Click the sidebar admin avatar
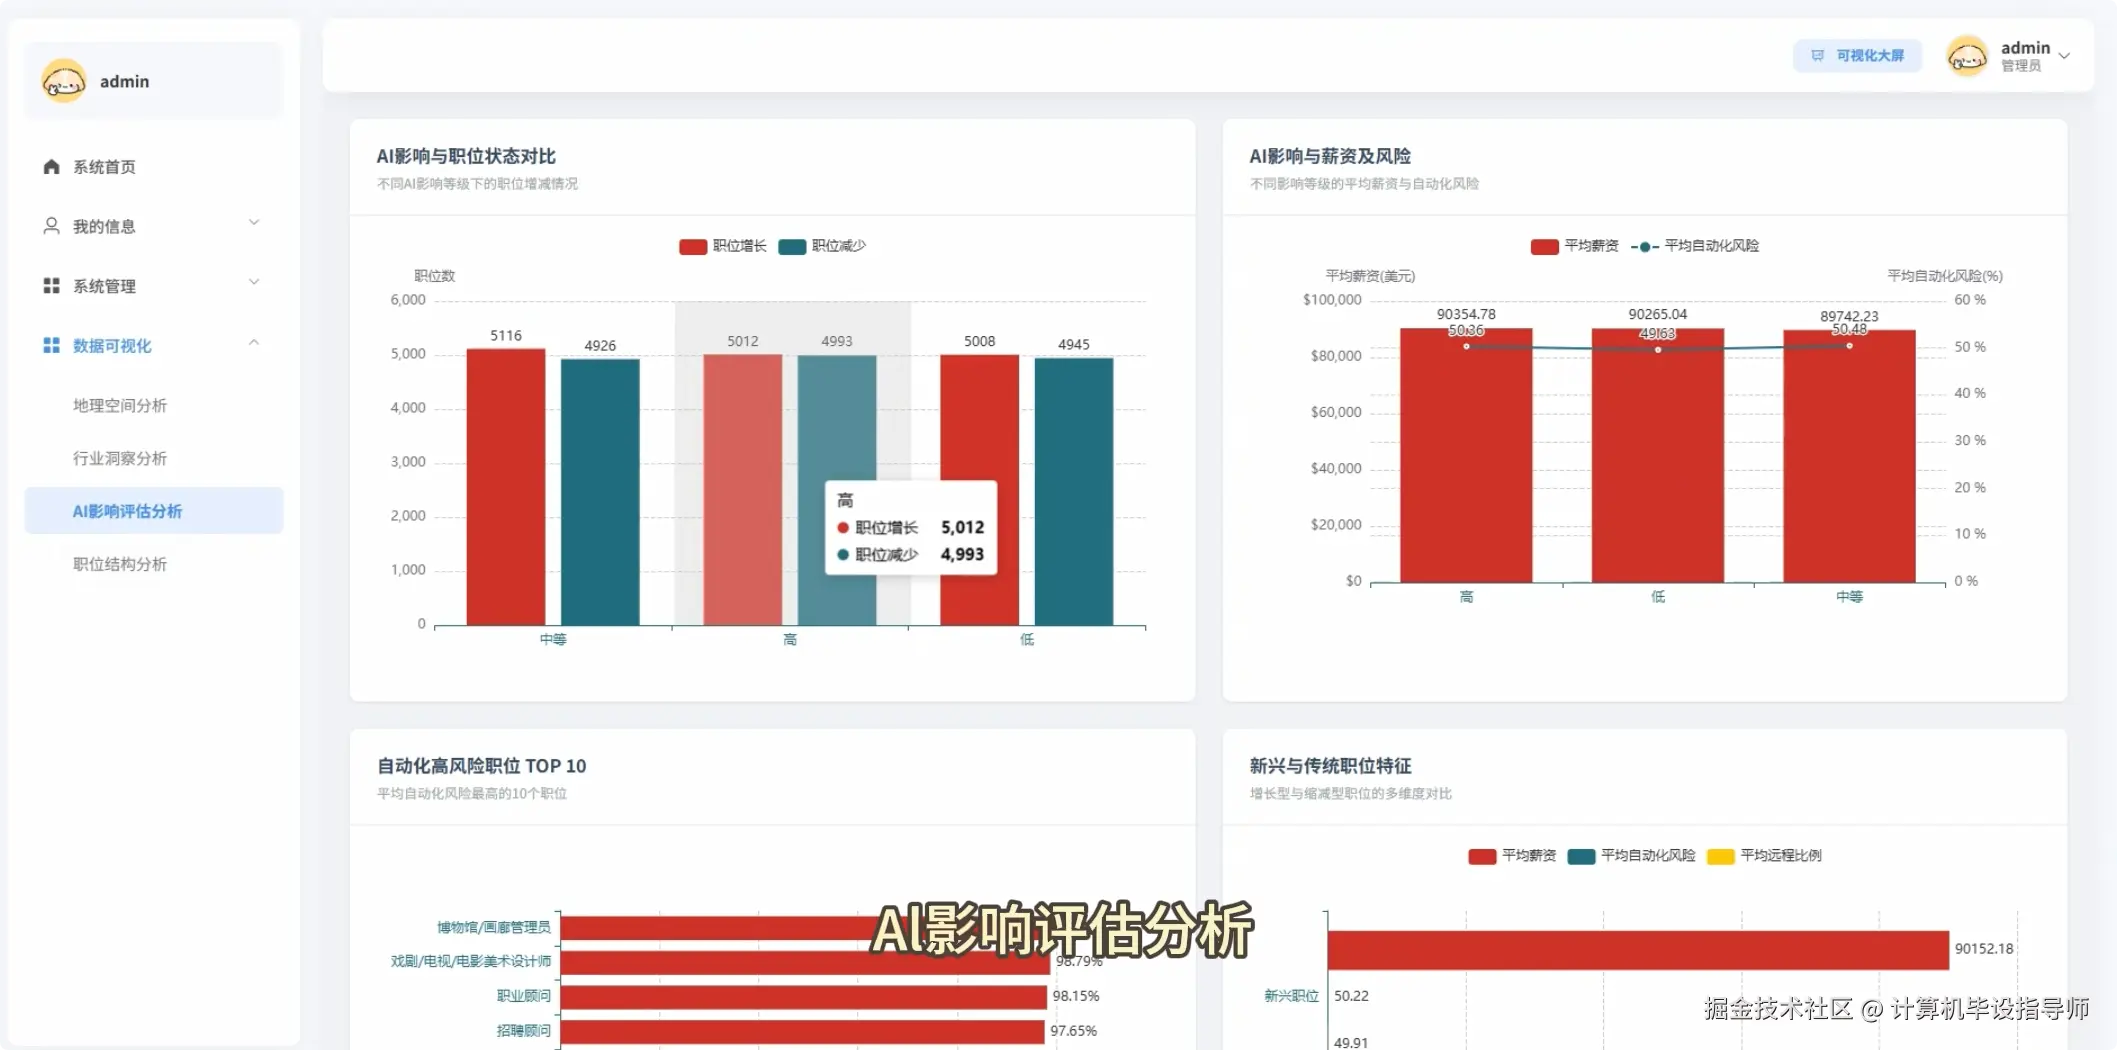Viewport: 2117px width, 1050px height. point(64,81)
